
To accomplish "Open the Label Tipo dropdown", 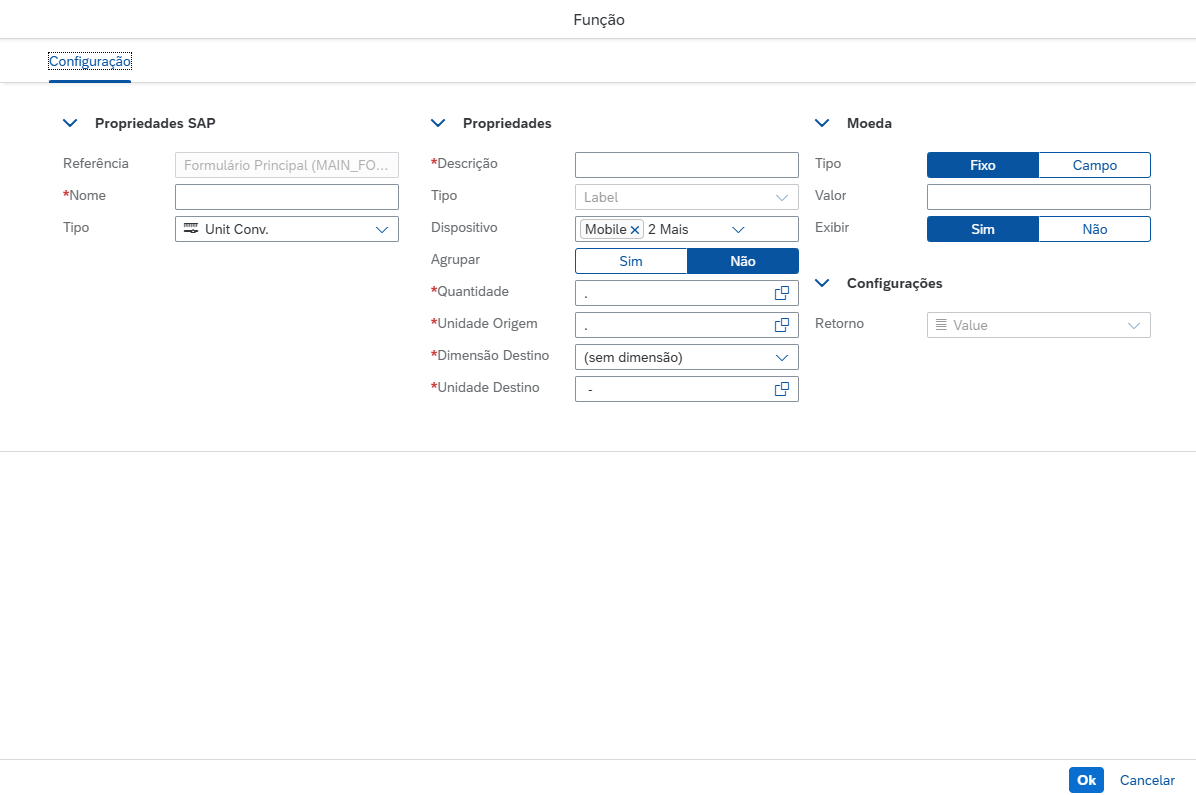I will coord(782,197).
